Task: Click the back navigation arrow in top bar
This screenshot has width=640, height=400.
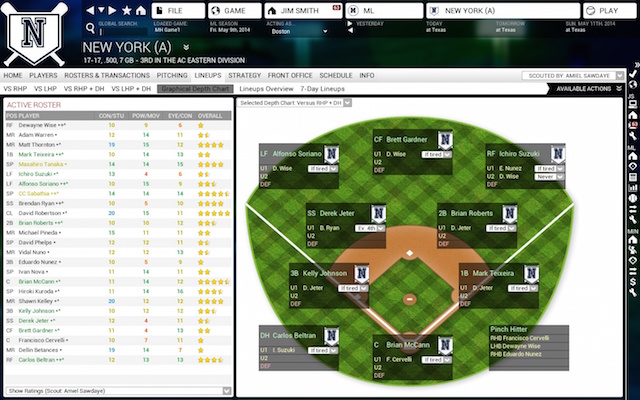Action: [x=89, y=10]
